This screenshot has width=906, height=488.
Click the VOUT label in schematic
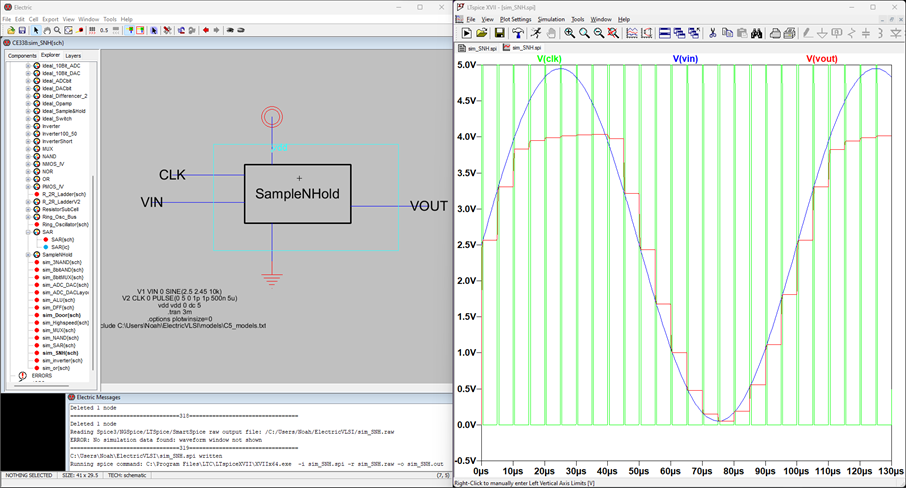[429, 206]
